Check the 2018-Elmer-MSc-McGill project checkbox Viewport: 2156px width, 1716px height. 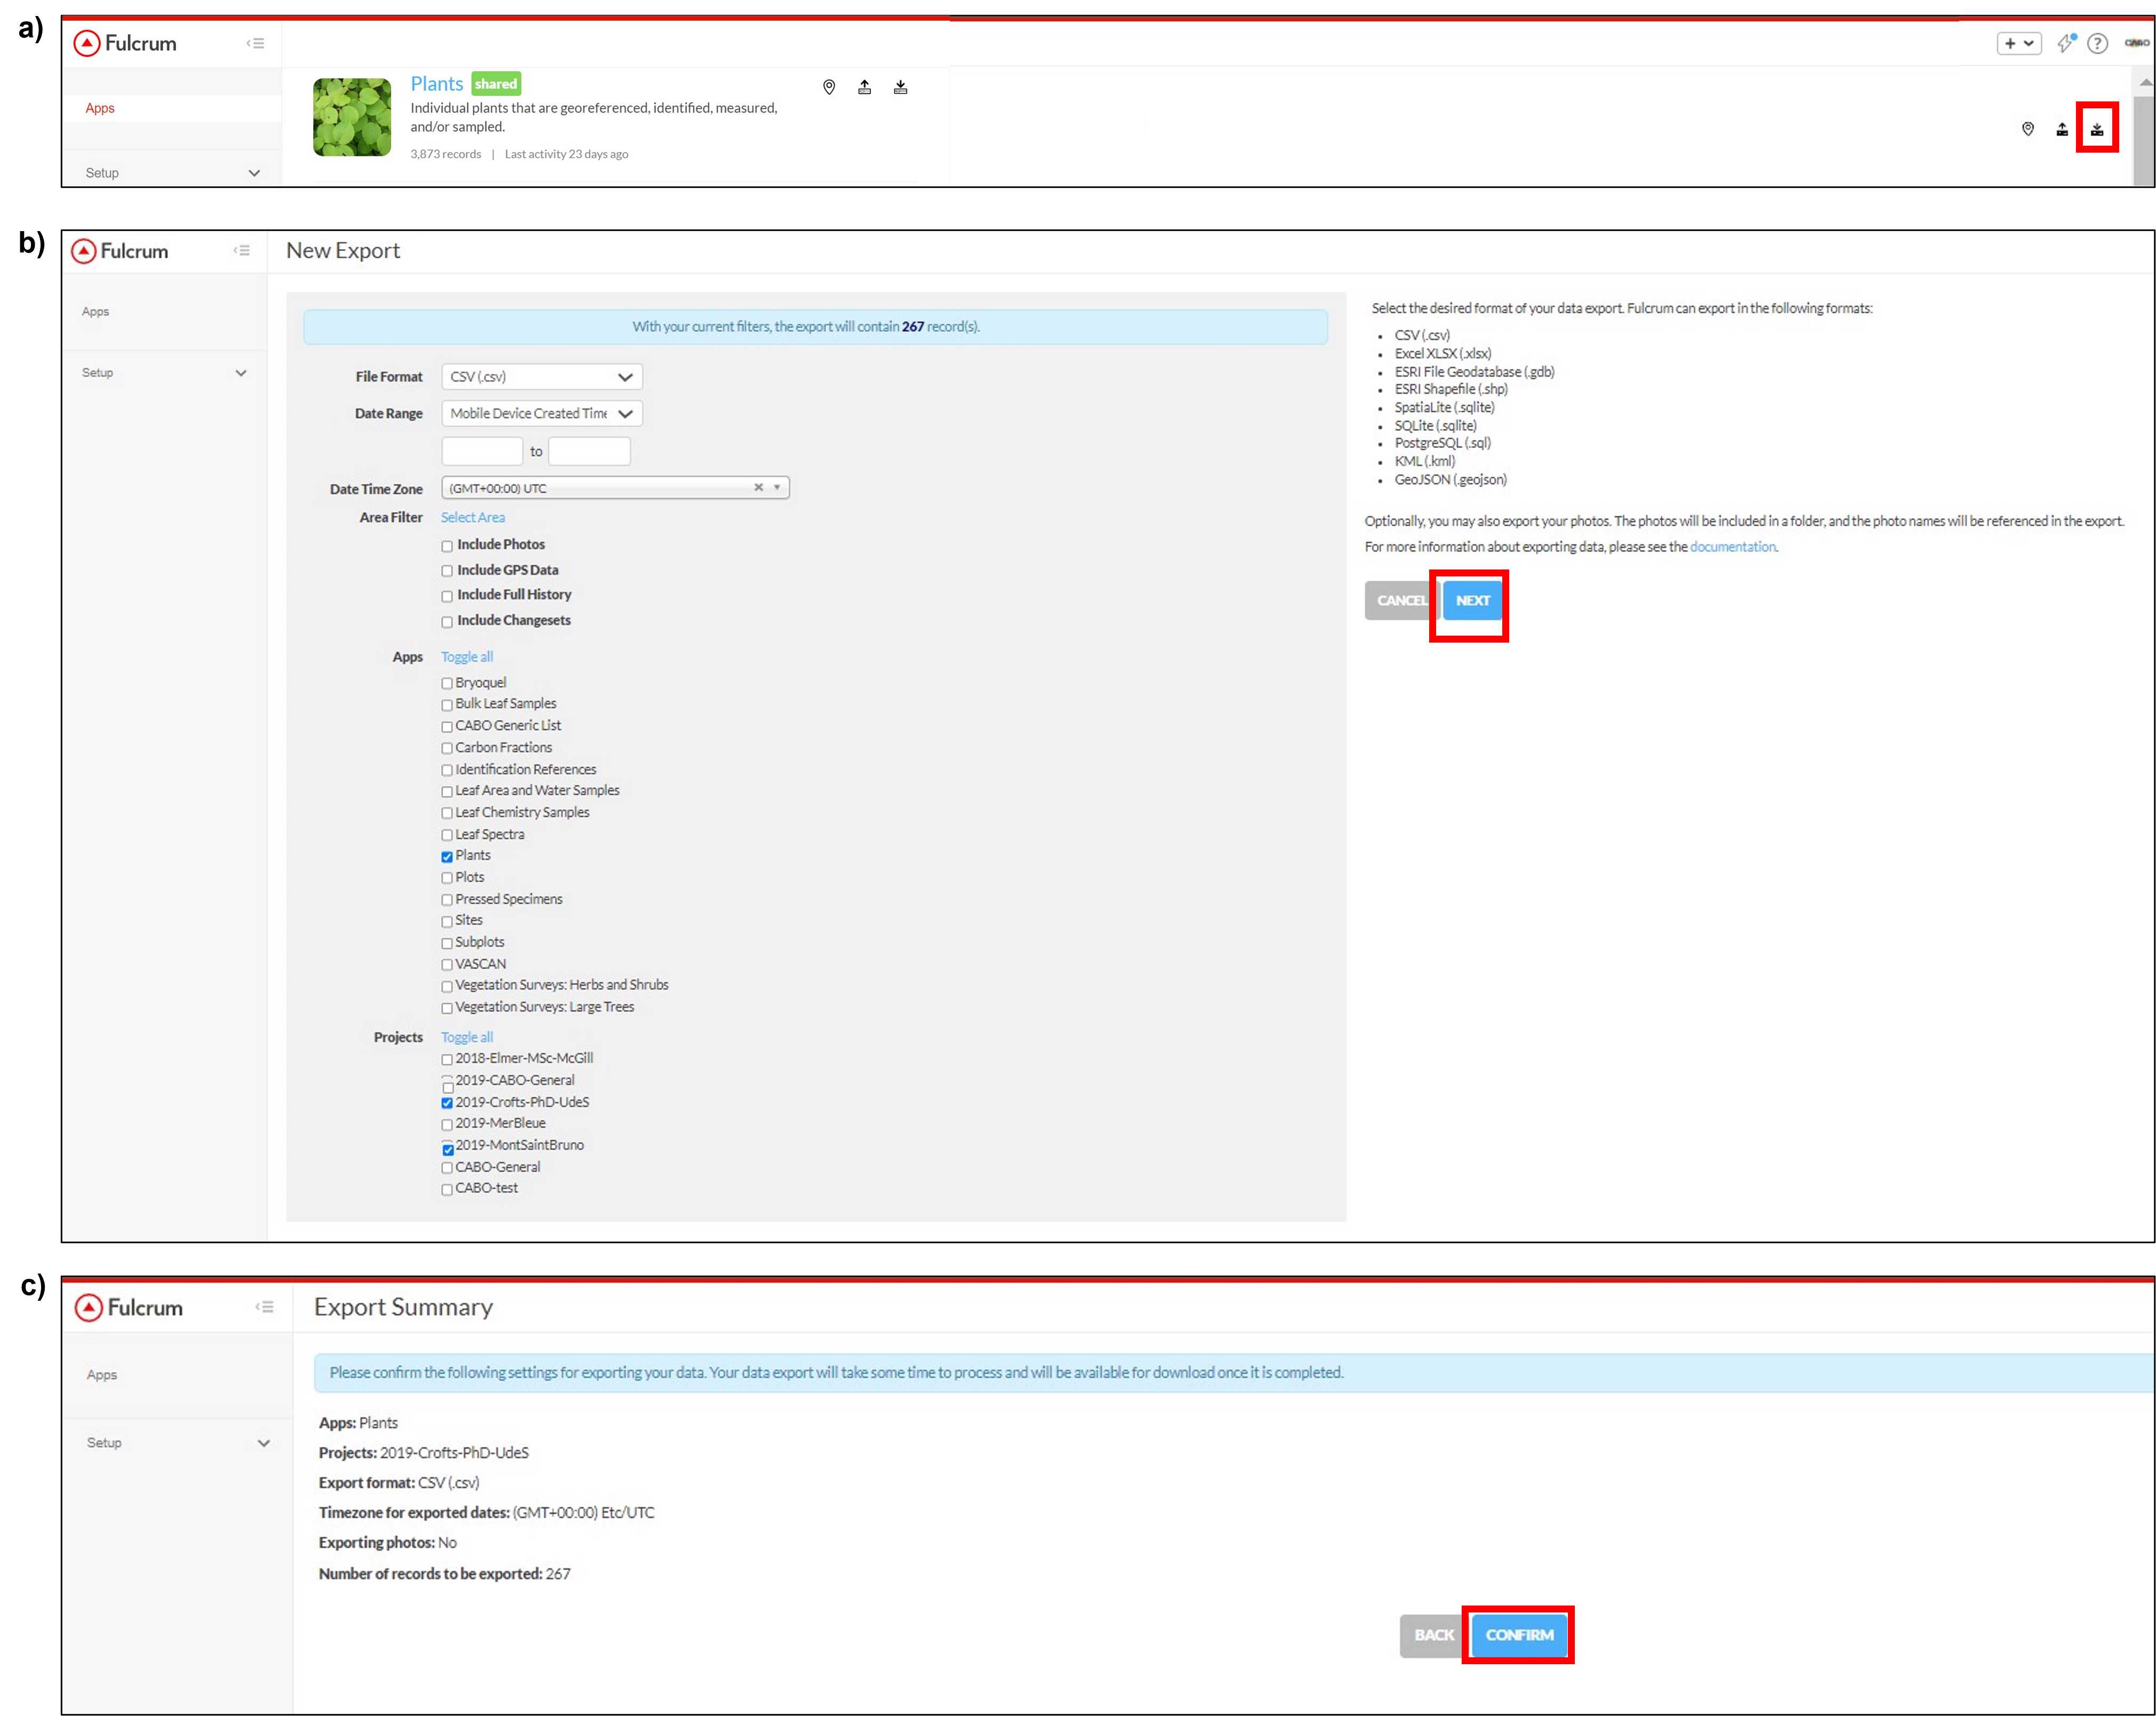tap(447, 1060)
